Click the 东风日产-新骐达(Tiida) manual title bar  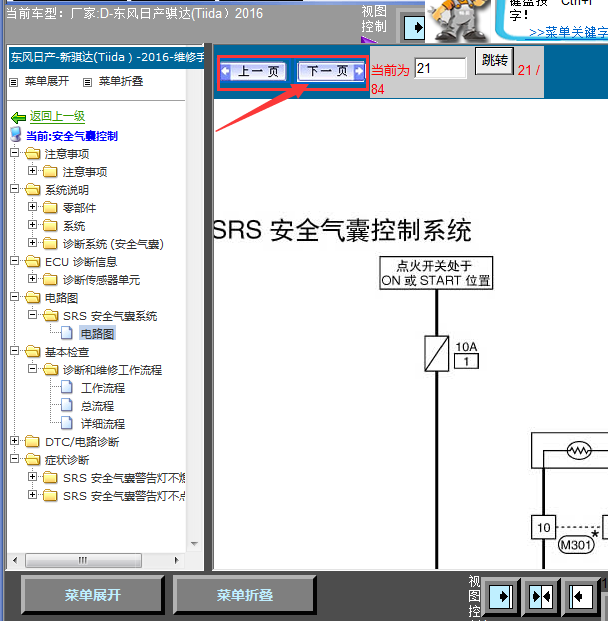point(107,58)
